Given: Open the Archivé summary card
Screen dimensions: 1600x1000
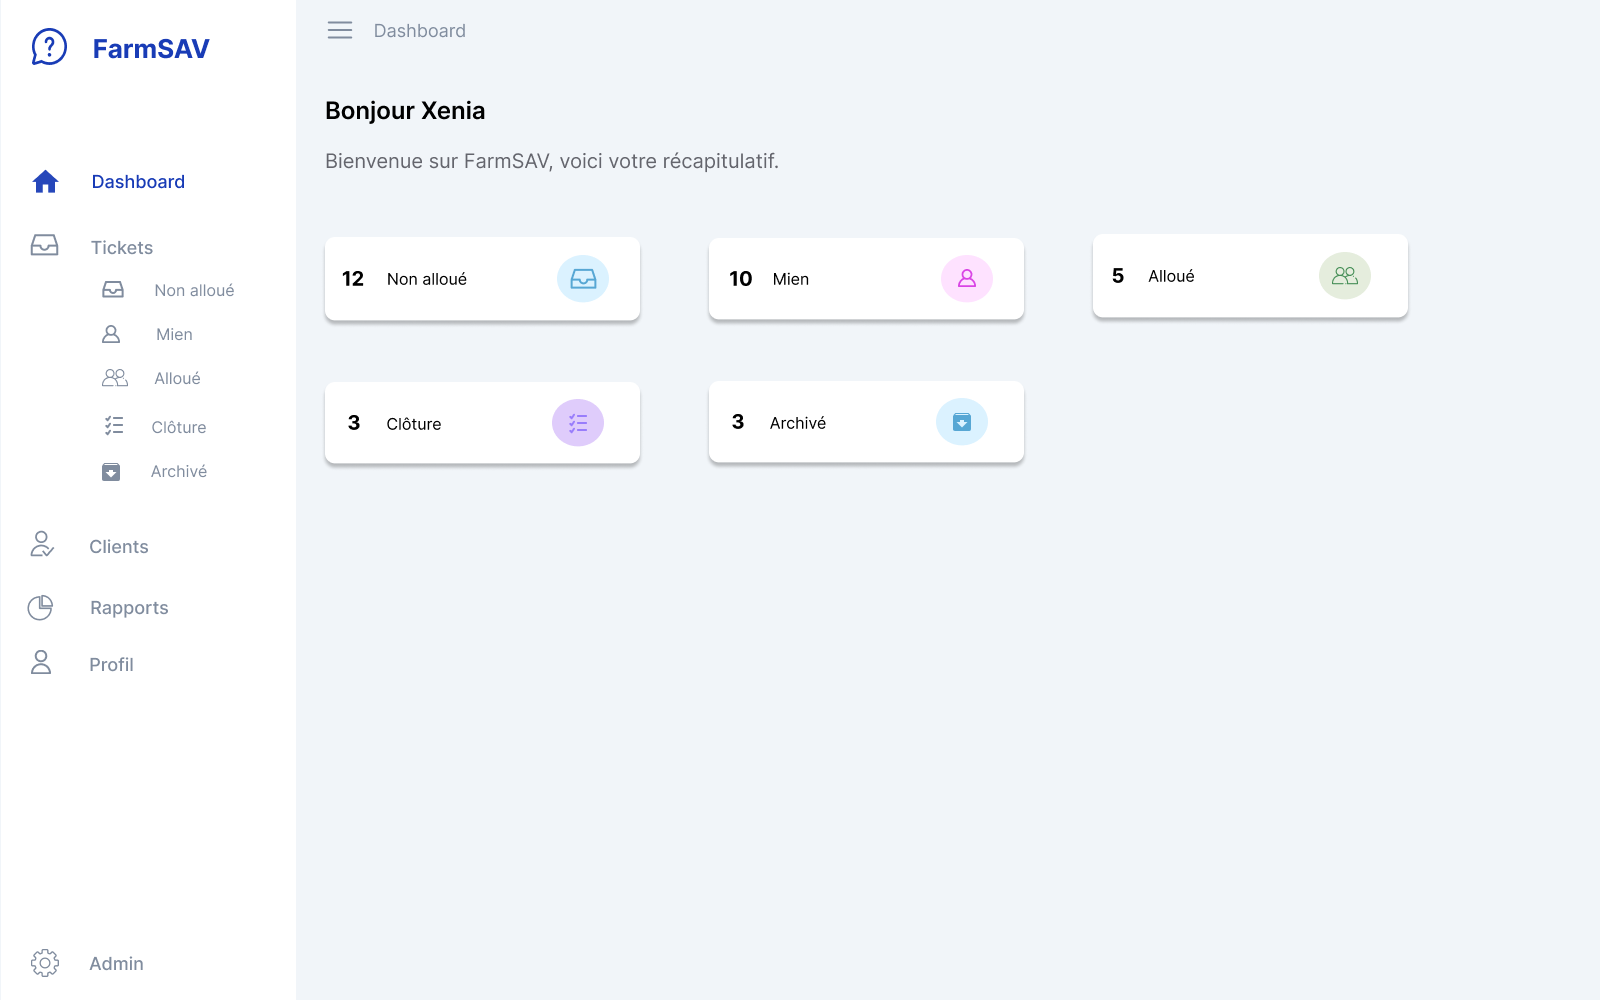Looking at the screenshot, I should tap(866, 422).
